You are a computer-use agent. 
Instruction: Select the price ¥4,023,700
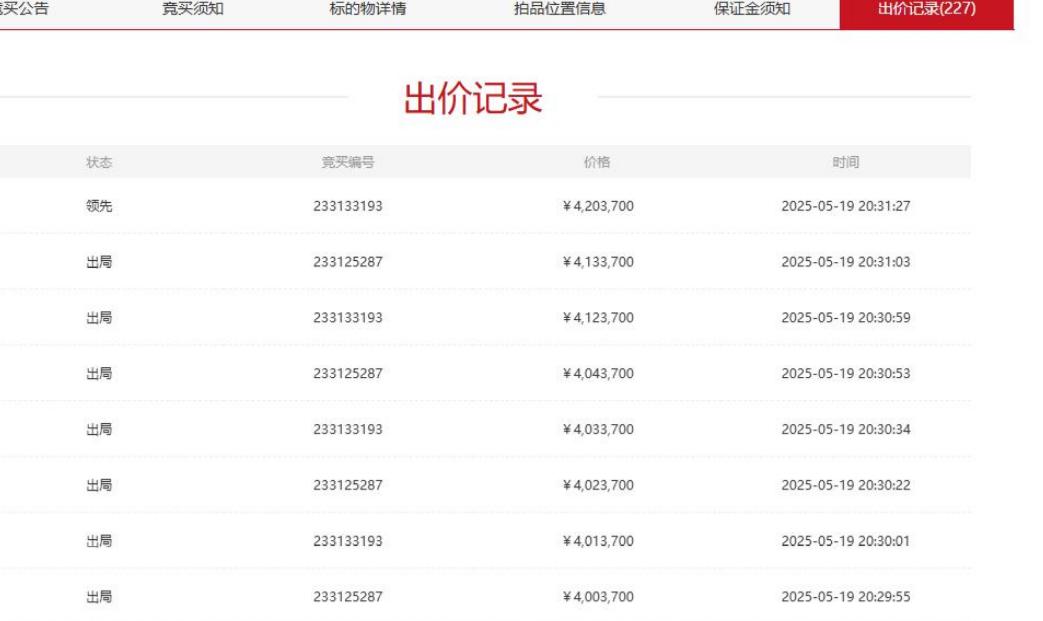coord(597,485)
